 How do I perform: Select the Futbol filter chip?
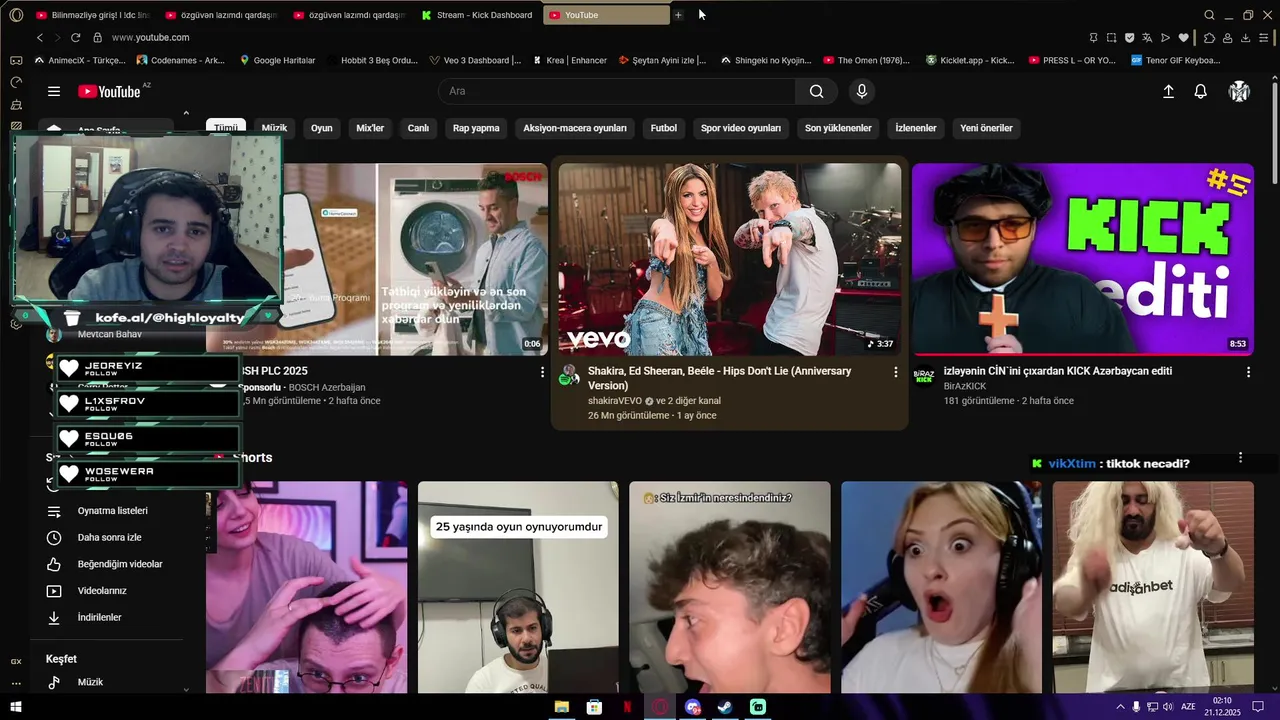(x=664, y=128)
